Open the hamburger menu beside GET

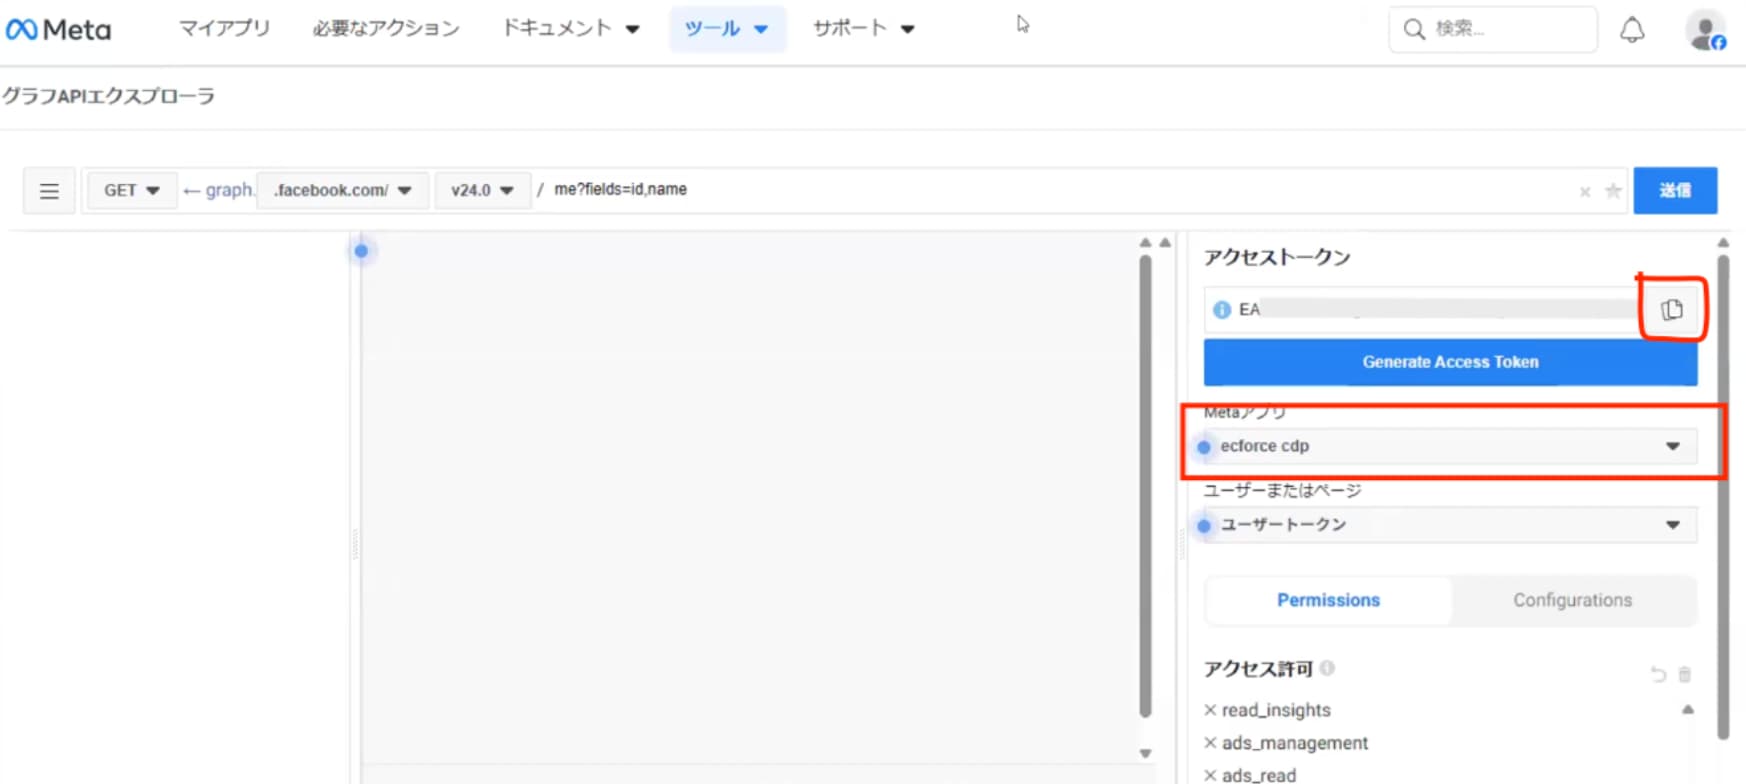pos(49,191)
